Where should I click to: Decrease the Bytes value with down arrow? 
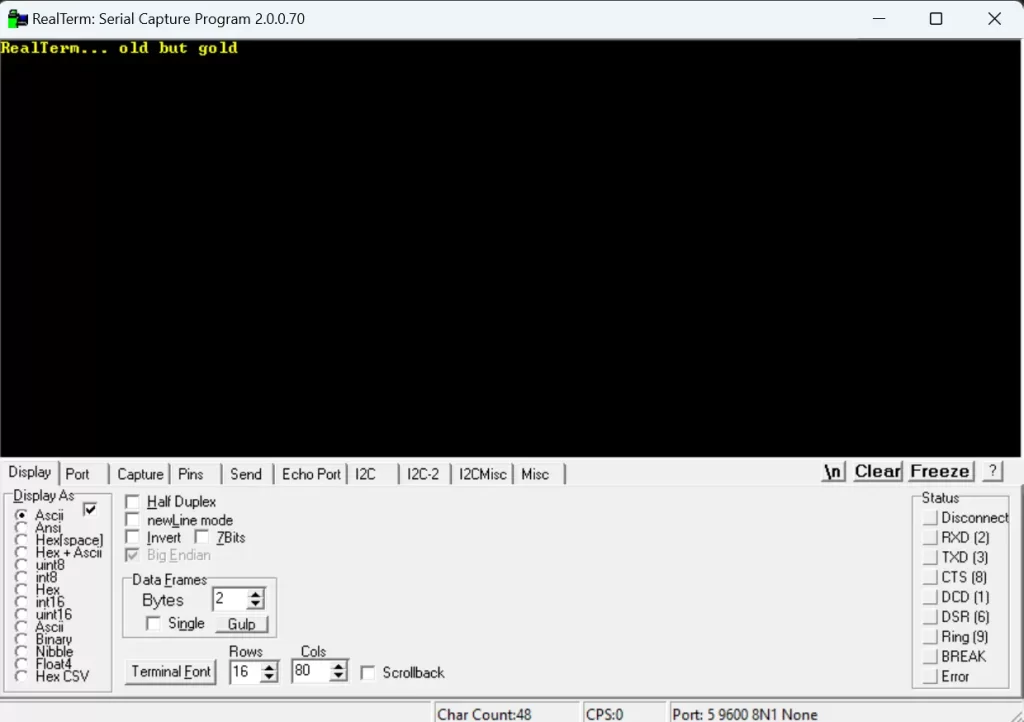click(255, 604)
